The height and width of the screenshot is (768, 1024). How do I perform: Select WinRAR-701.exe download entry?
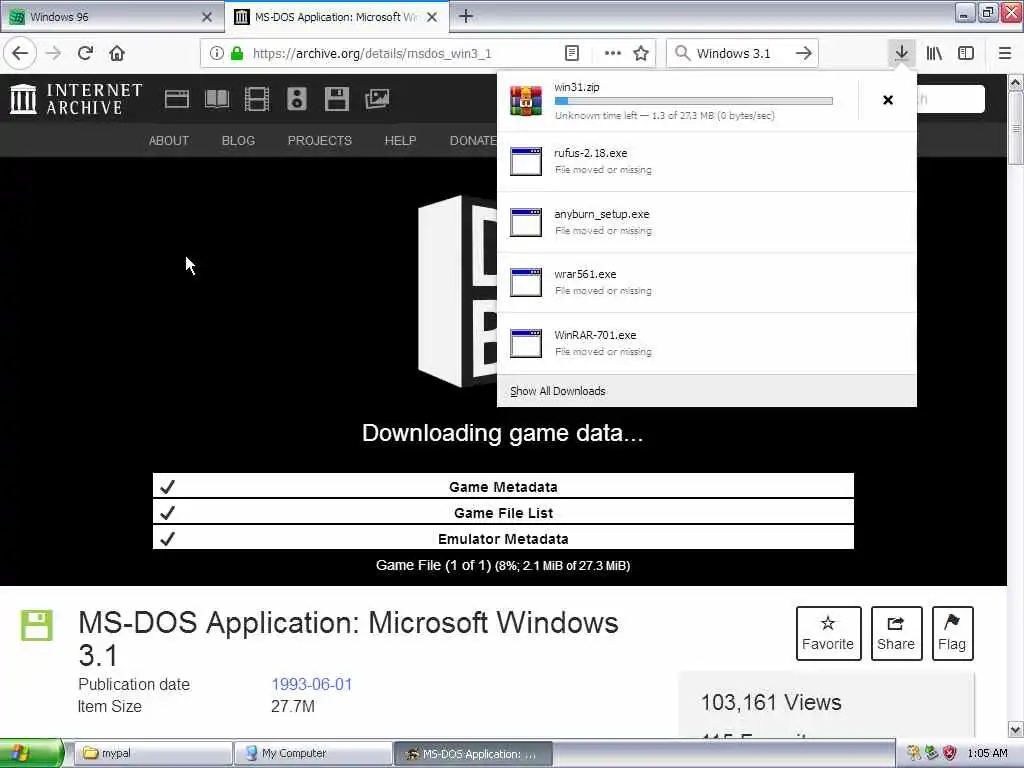707,343
